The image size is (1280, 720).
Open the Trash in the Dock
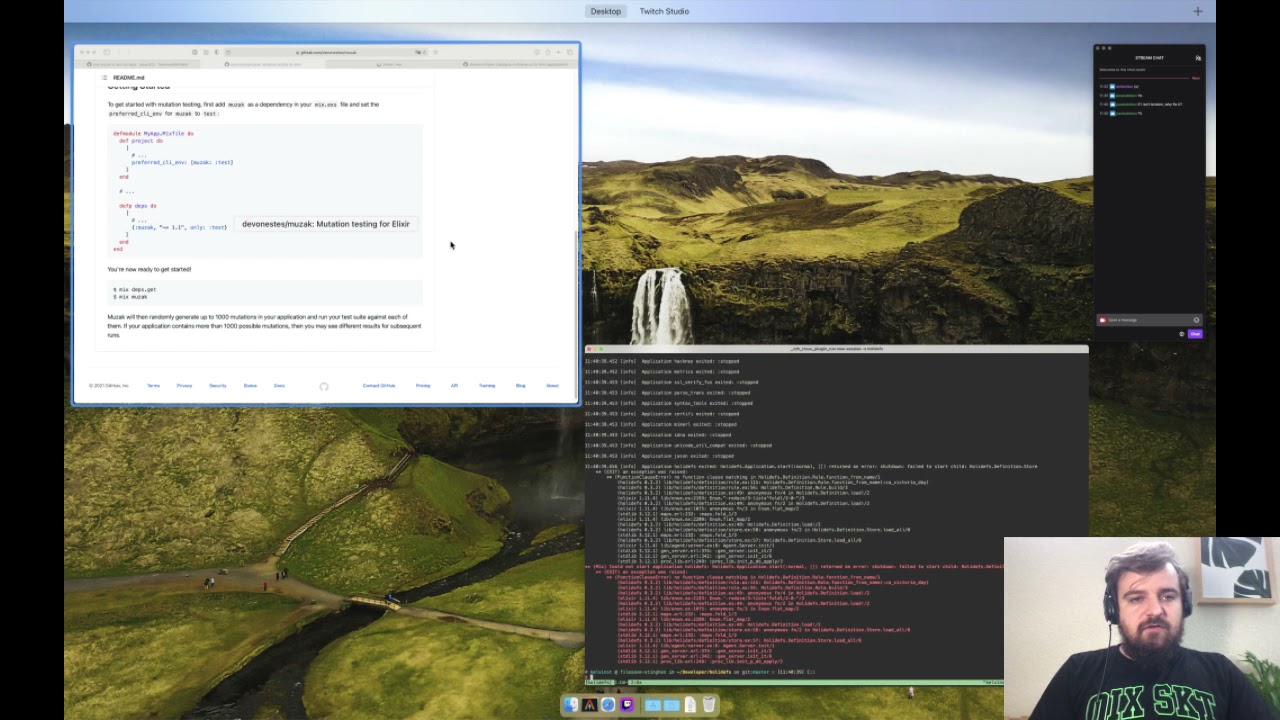[x=708, y=705]
